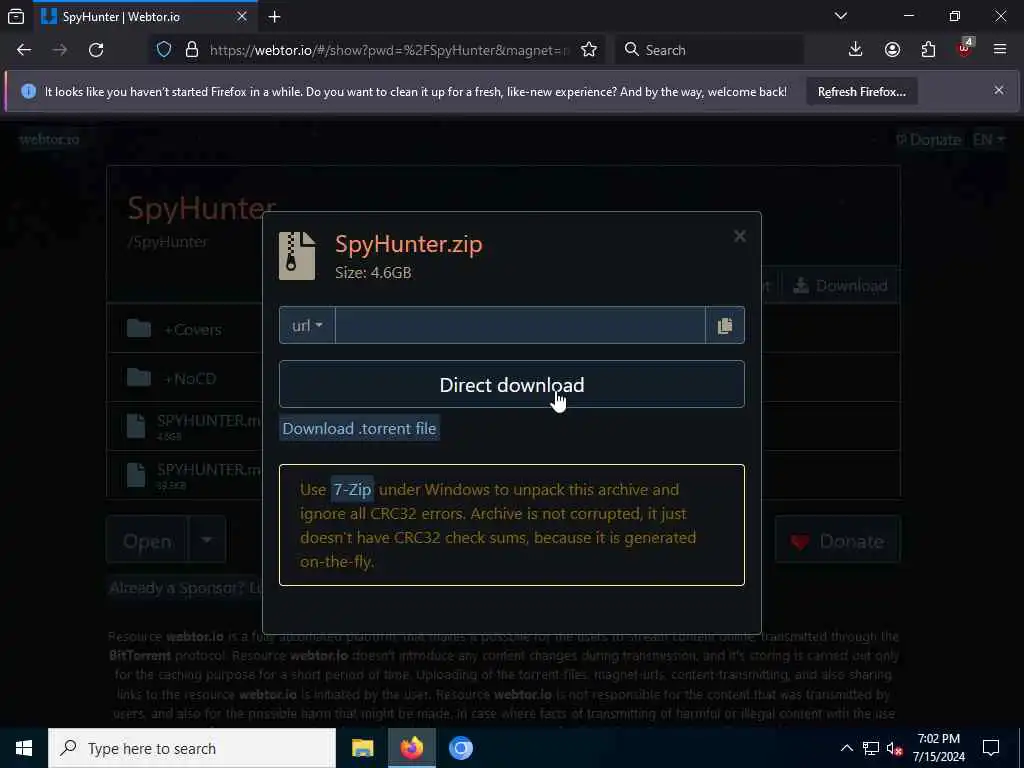Click the empty url input field
The image size is (1024, 768).
pos(520,325)
